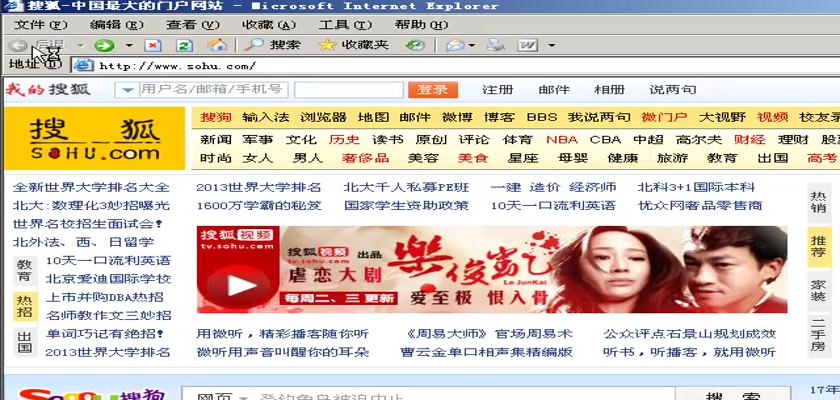Click the 用户名/邮箱/手机号 username field

[x=213, y=90]
